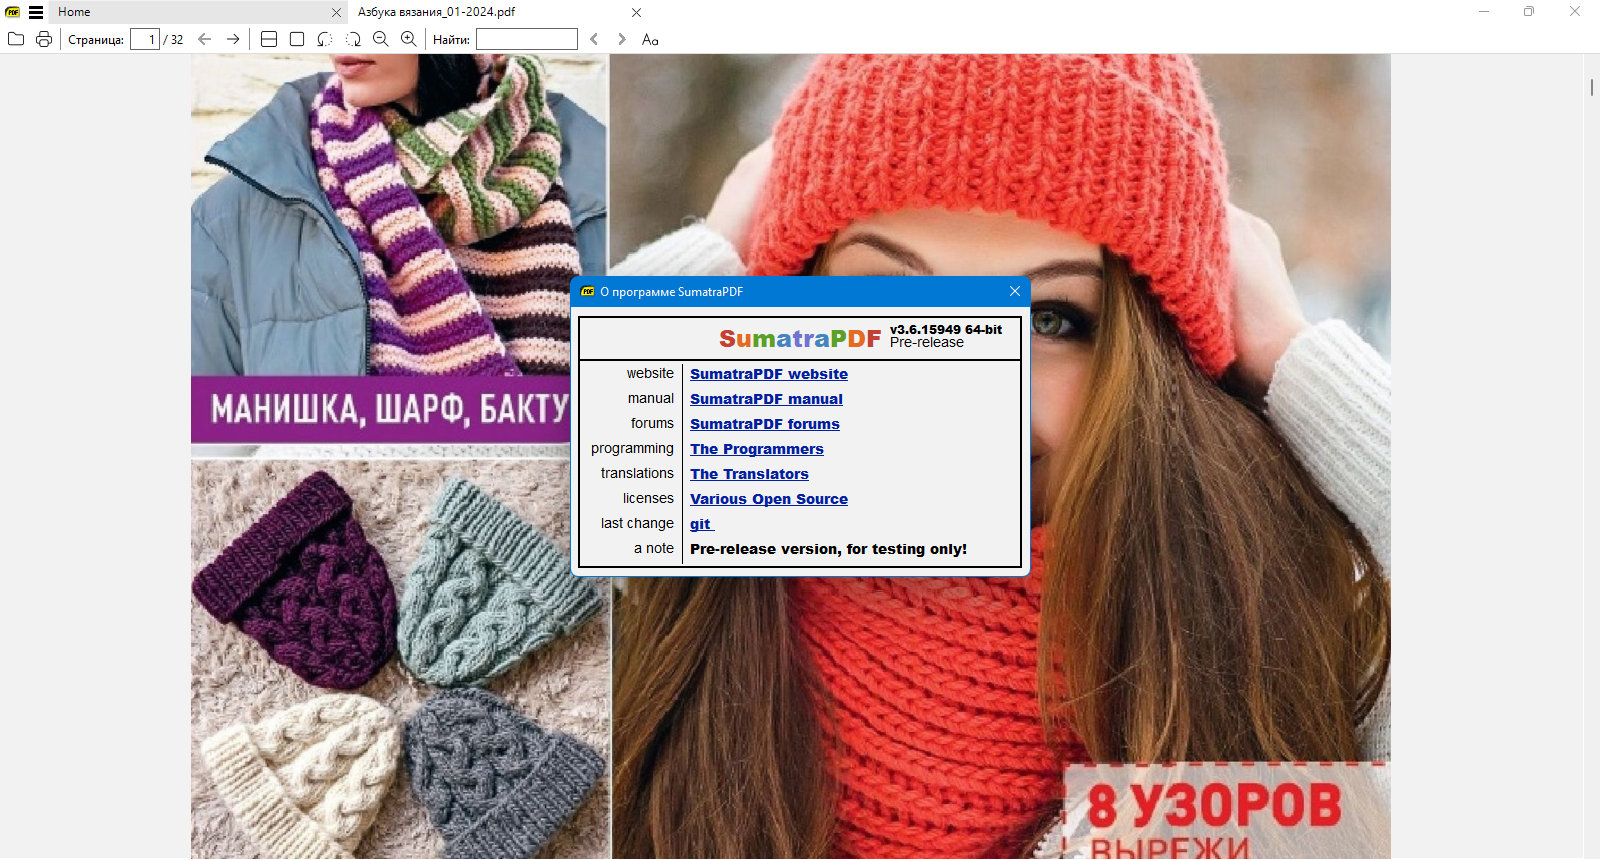Find next search result
This screenshot has height=860, width=1600.
[622, 39]
